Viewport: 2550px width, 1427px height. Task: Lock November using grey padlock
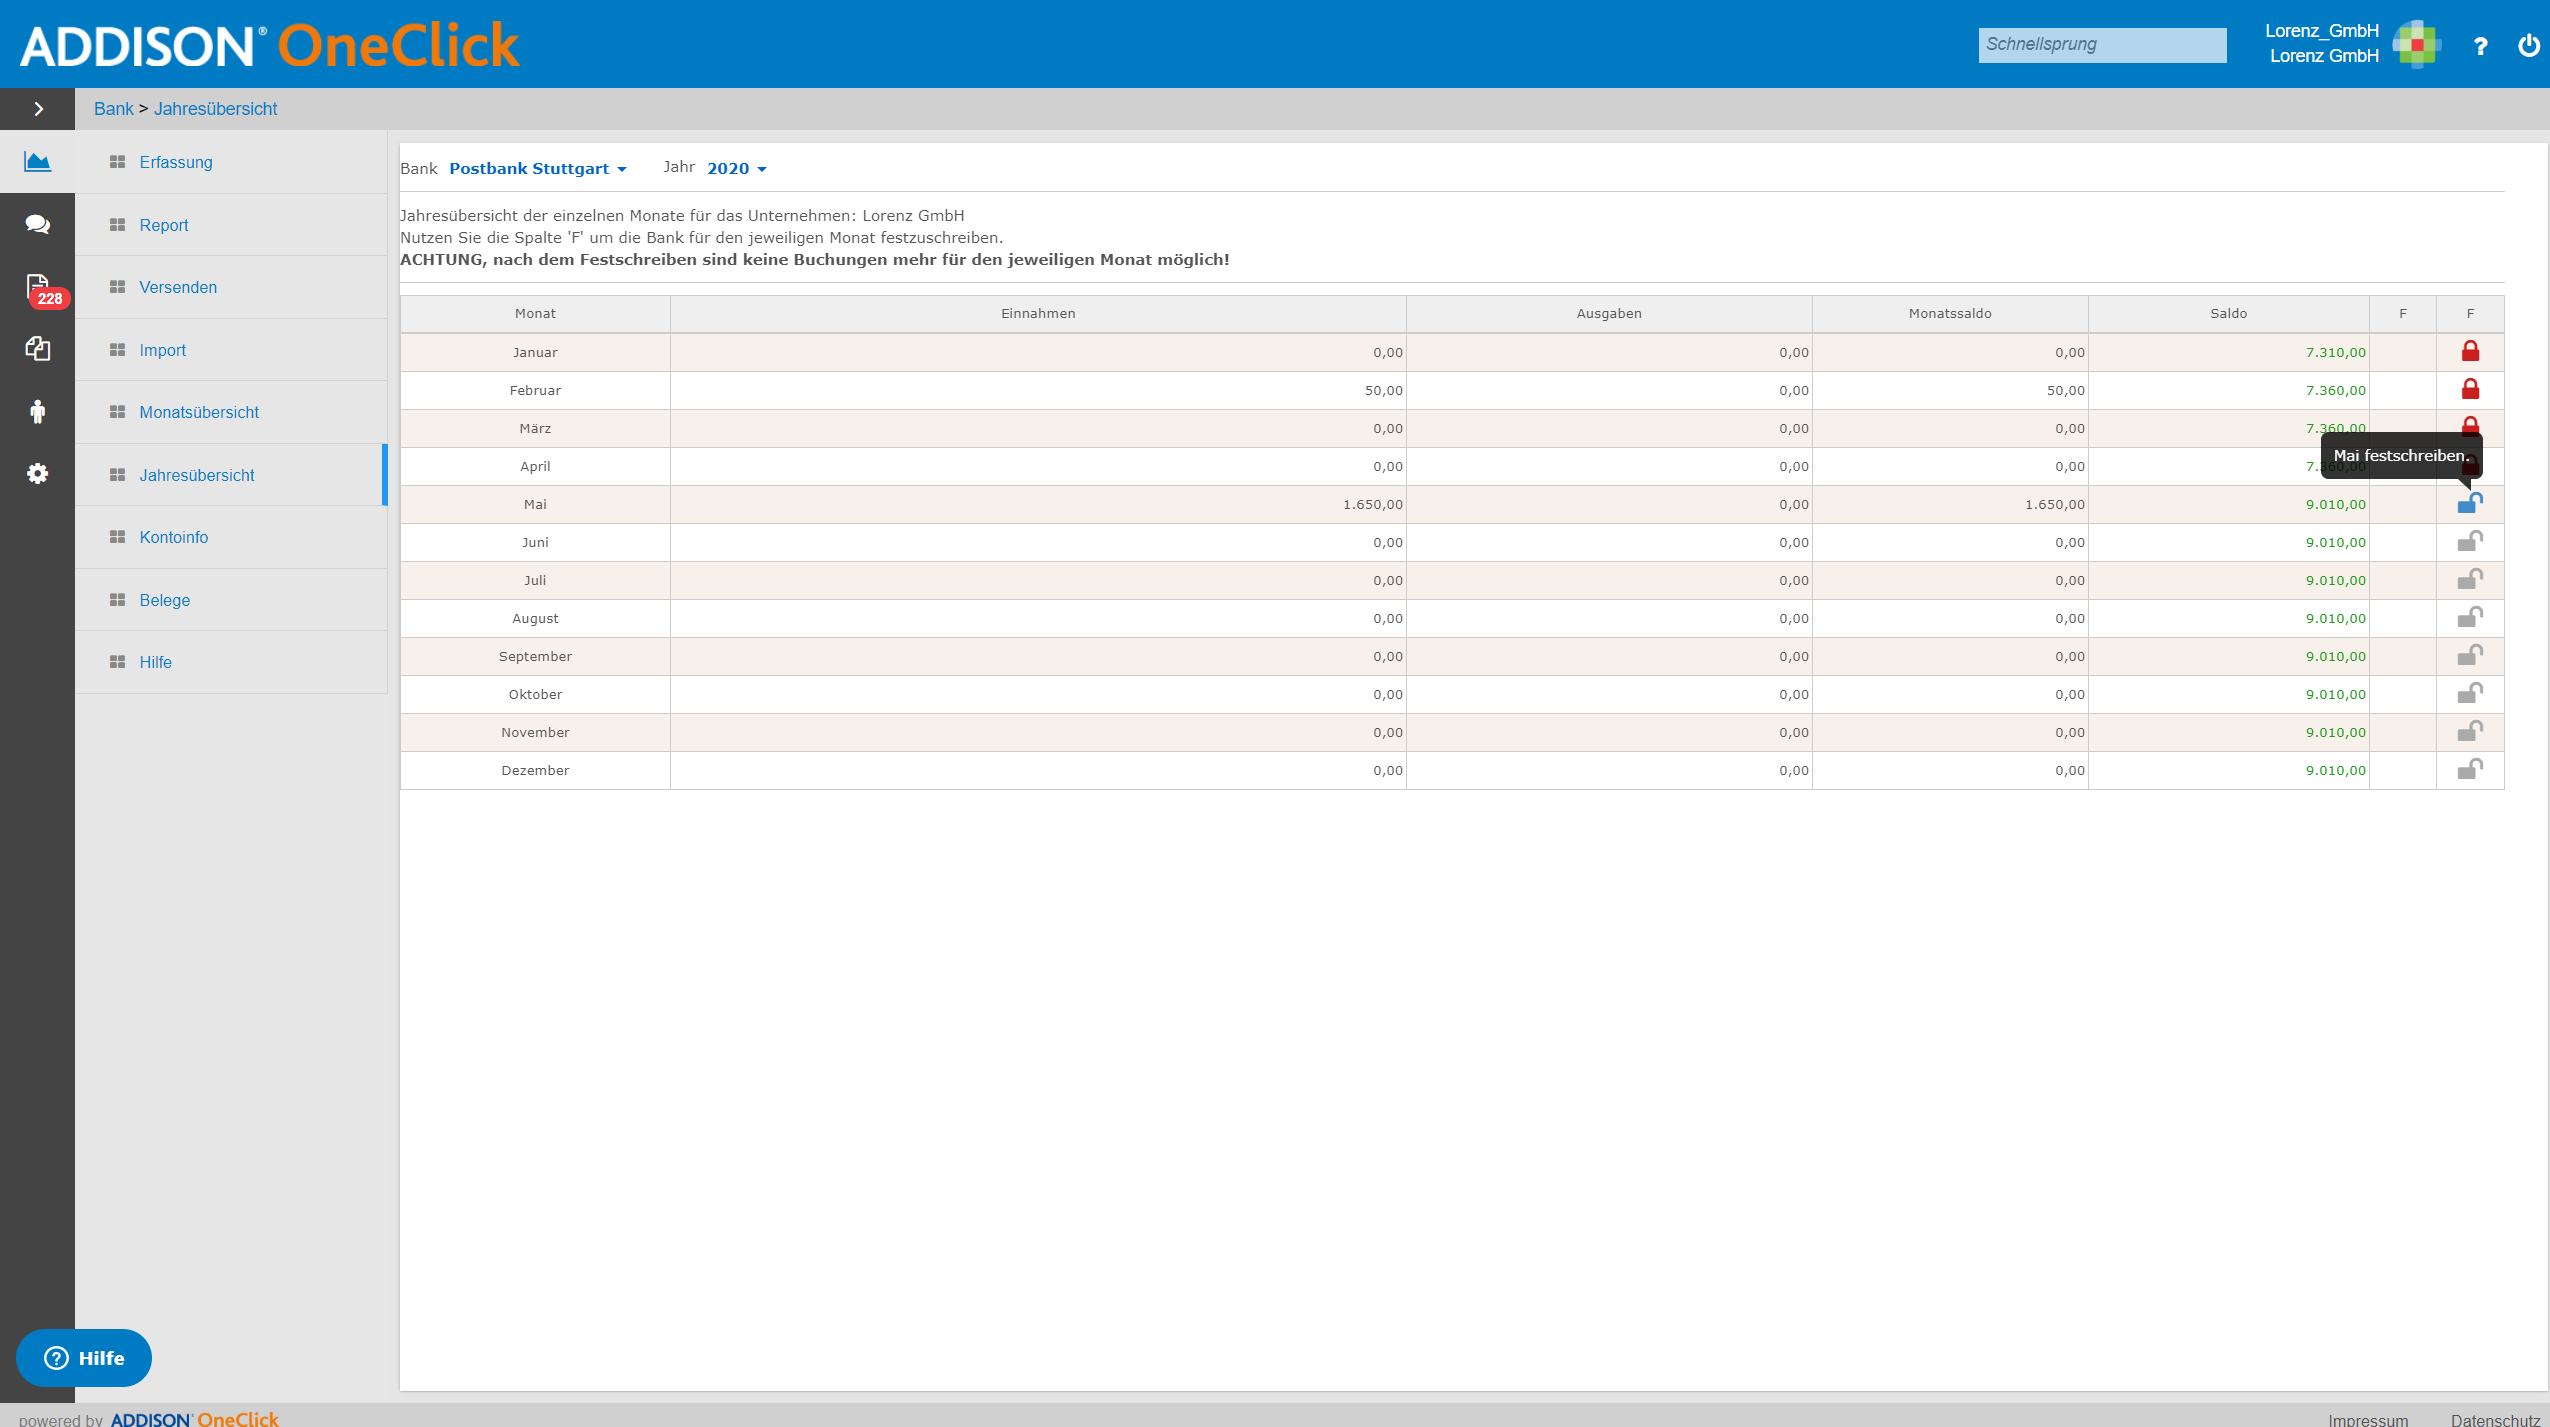click(2470, 731)
